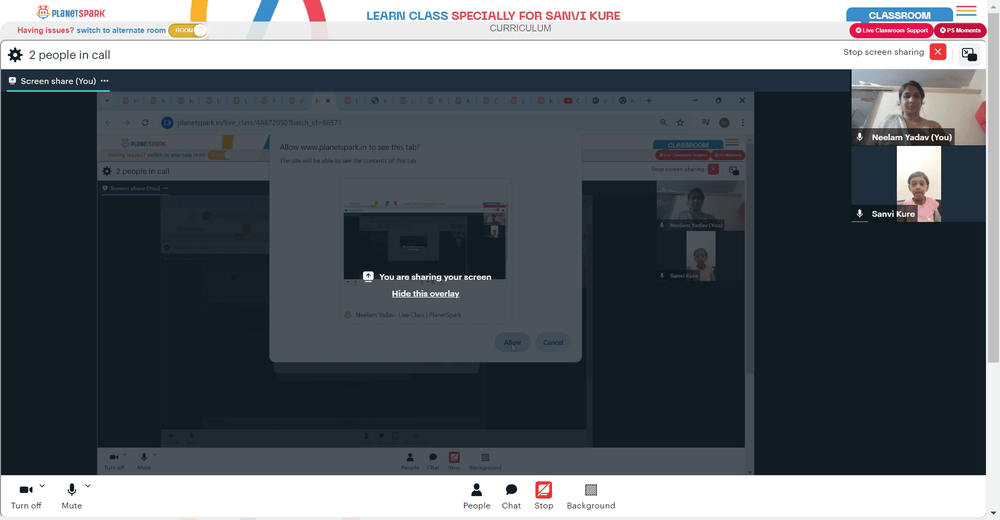
Task: Toggle the ROOM alternate room switch
Action: click(x=188, y=30)
